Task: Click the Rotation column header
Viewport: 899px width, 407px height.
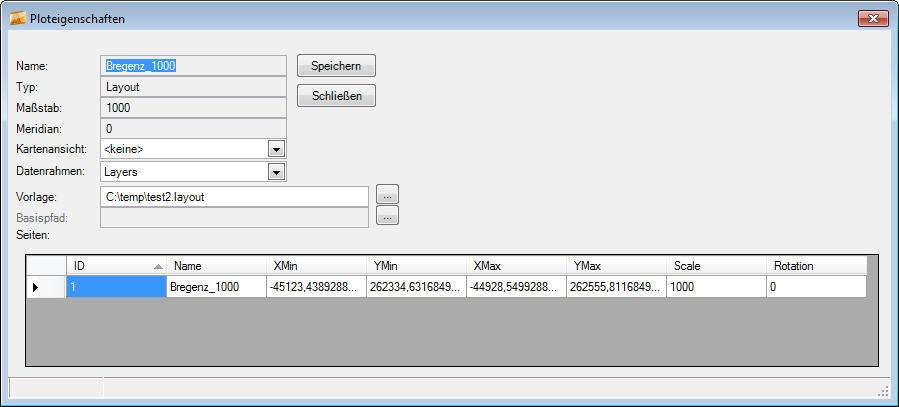Action: pos(816,266)
